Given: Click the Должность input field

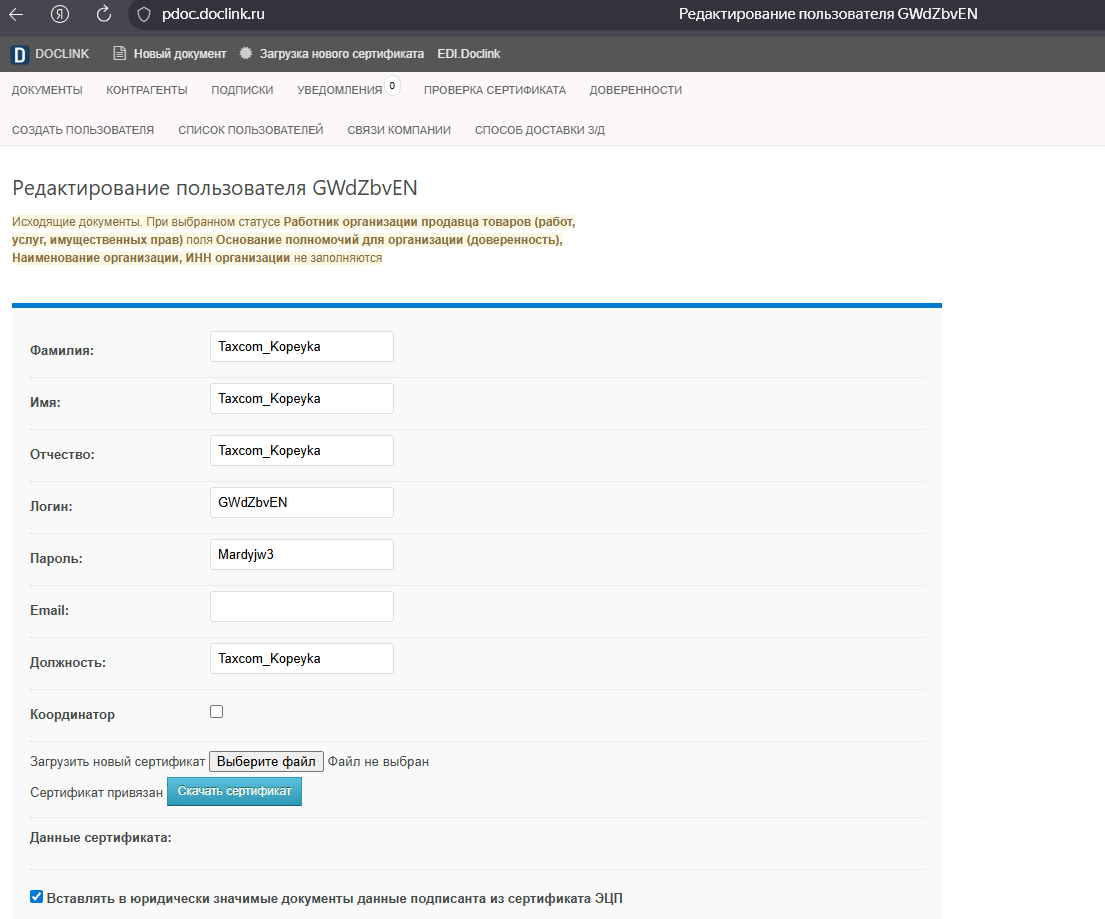Looking at the screenshot, I should coord(302,659).
